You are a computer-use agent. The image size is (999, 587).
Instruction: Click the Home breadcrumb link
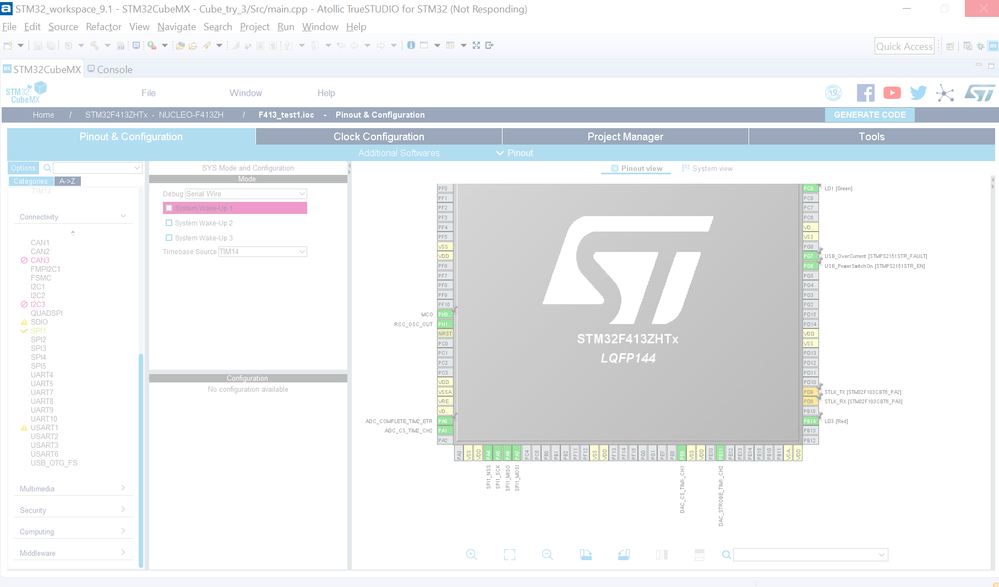tap(43, 115)
